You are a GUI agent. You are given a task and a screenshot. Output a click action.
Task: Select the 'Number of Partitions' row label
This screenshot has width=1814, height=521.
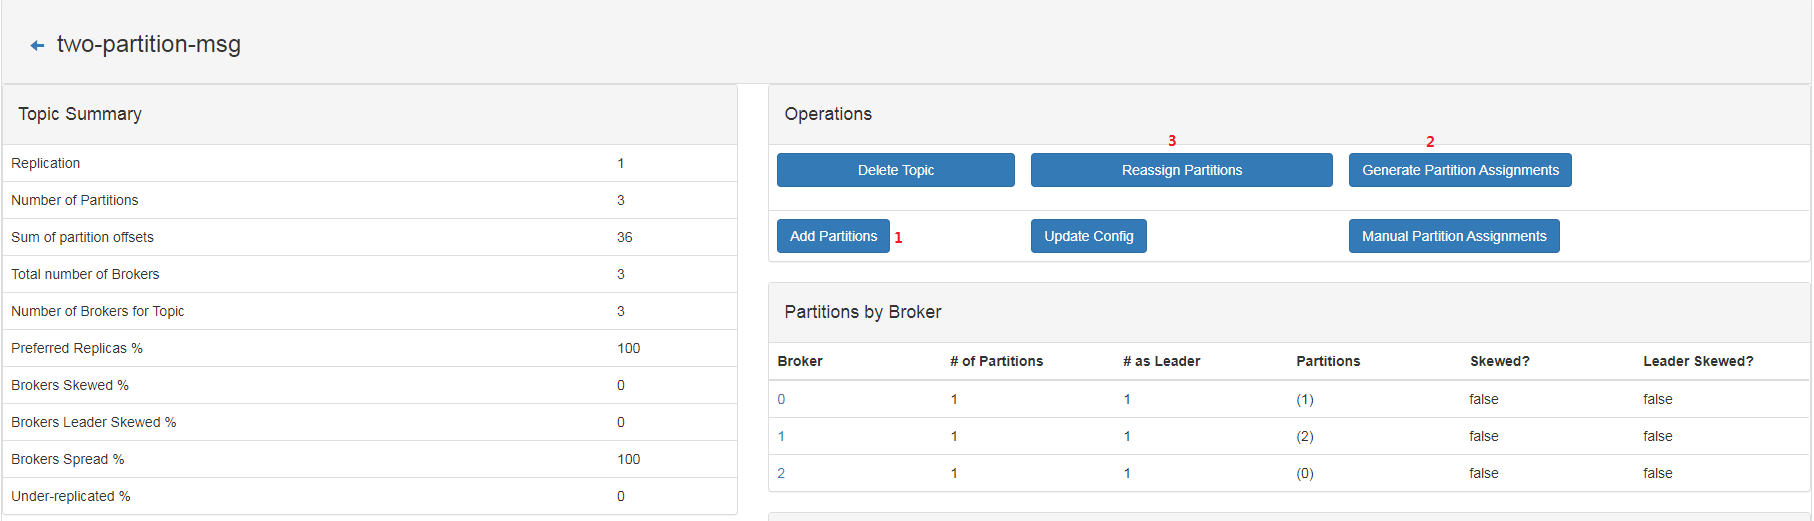pyautogui.click(x=75, y=200)
